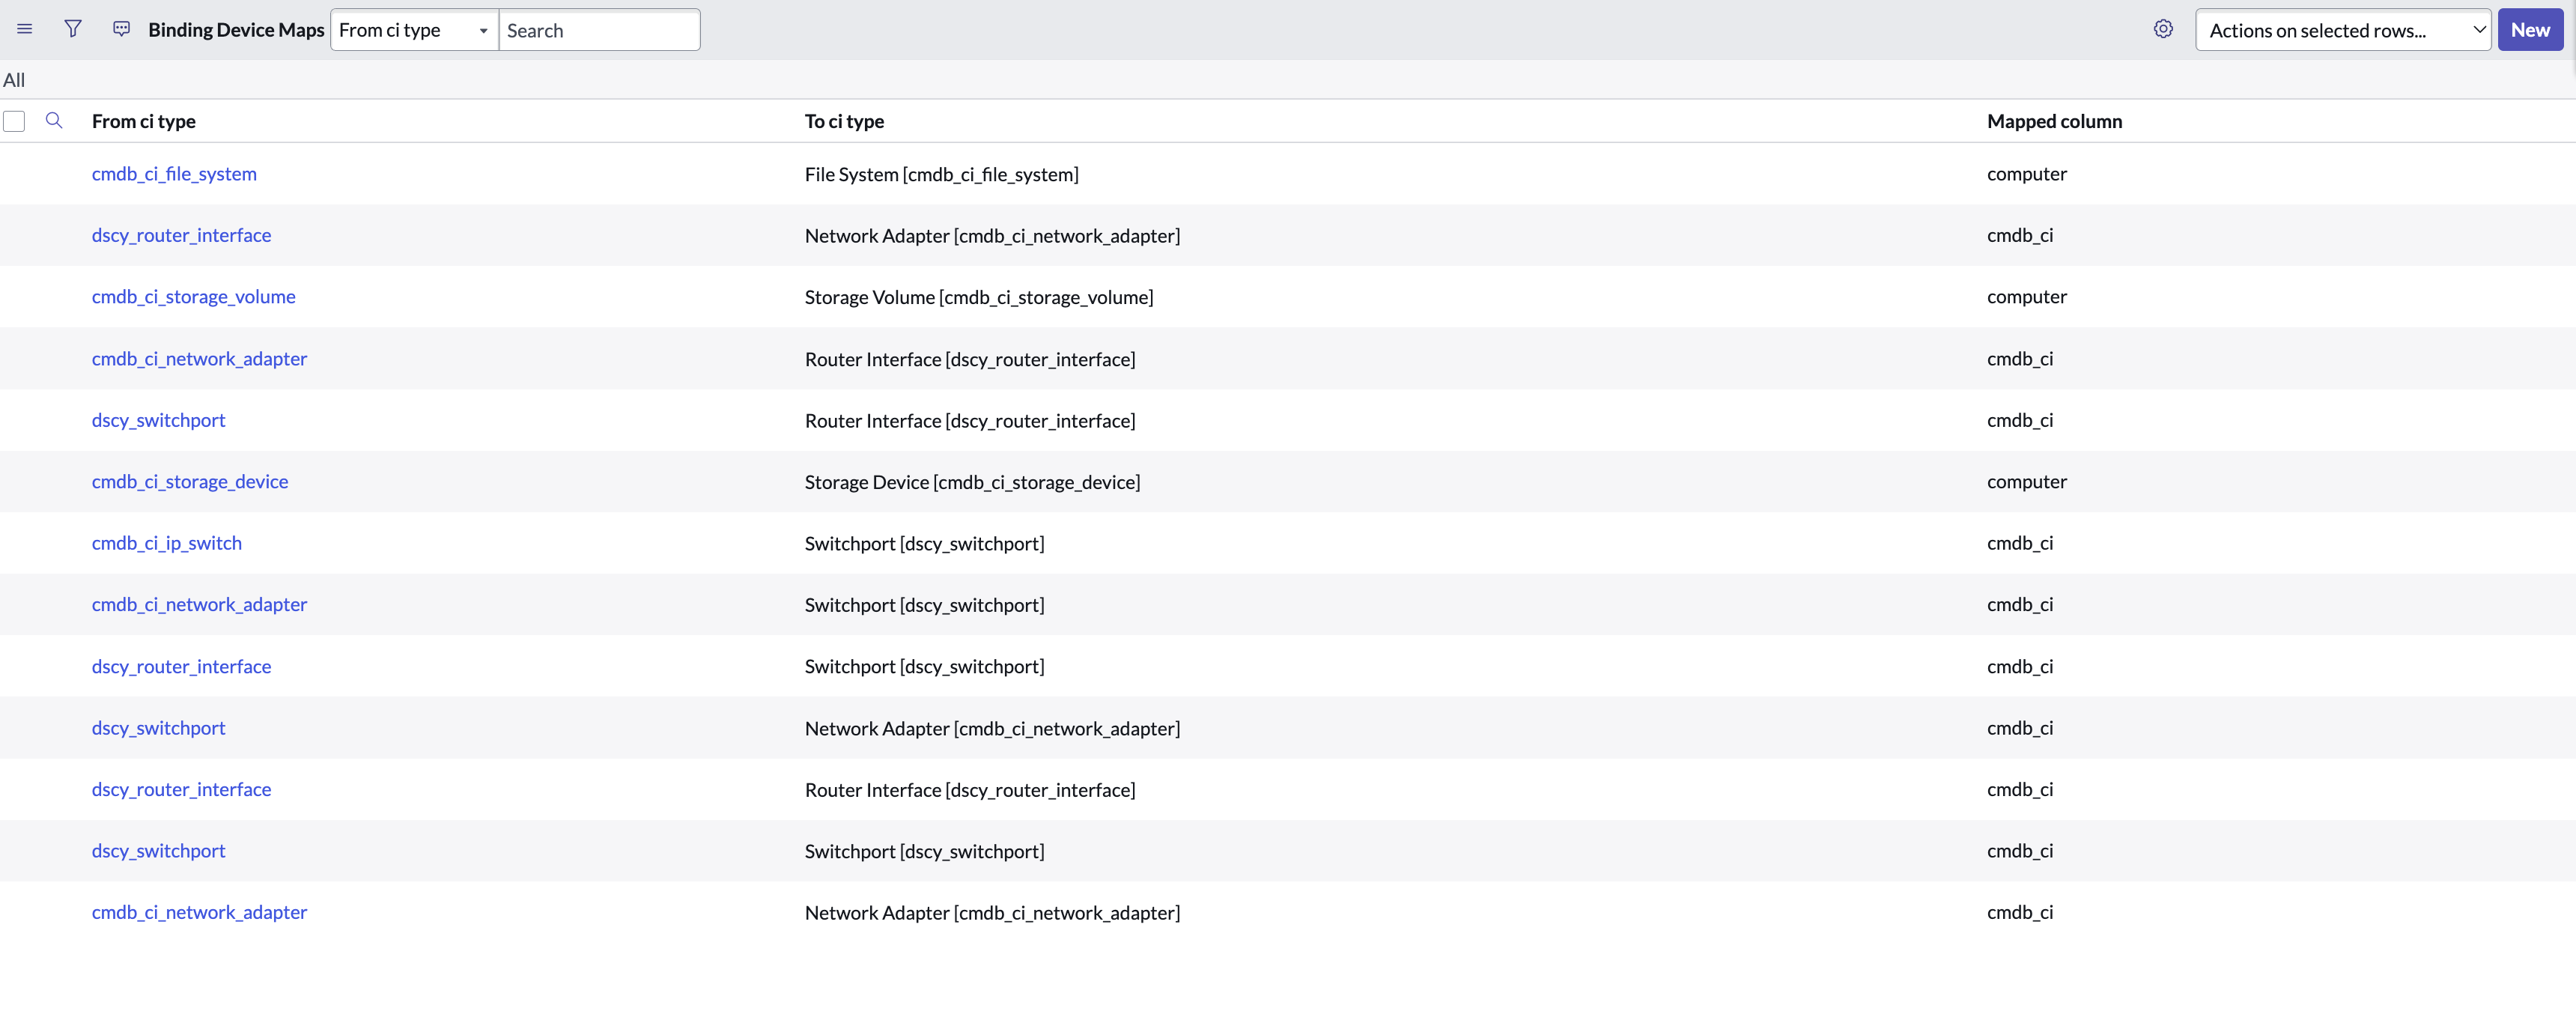This screenshot has height=1026, width=2576.
Task: Click the New button
Action: pyautogui.click(x=2530, y=30)
